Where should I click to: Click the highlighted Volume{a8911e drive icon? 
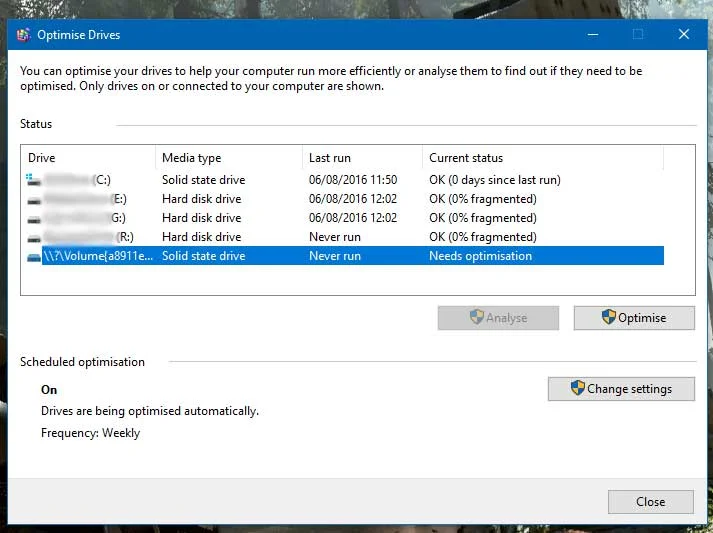click(34, 257)
